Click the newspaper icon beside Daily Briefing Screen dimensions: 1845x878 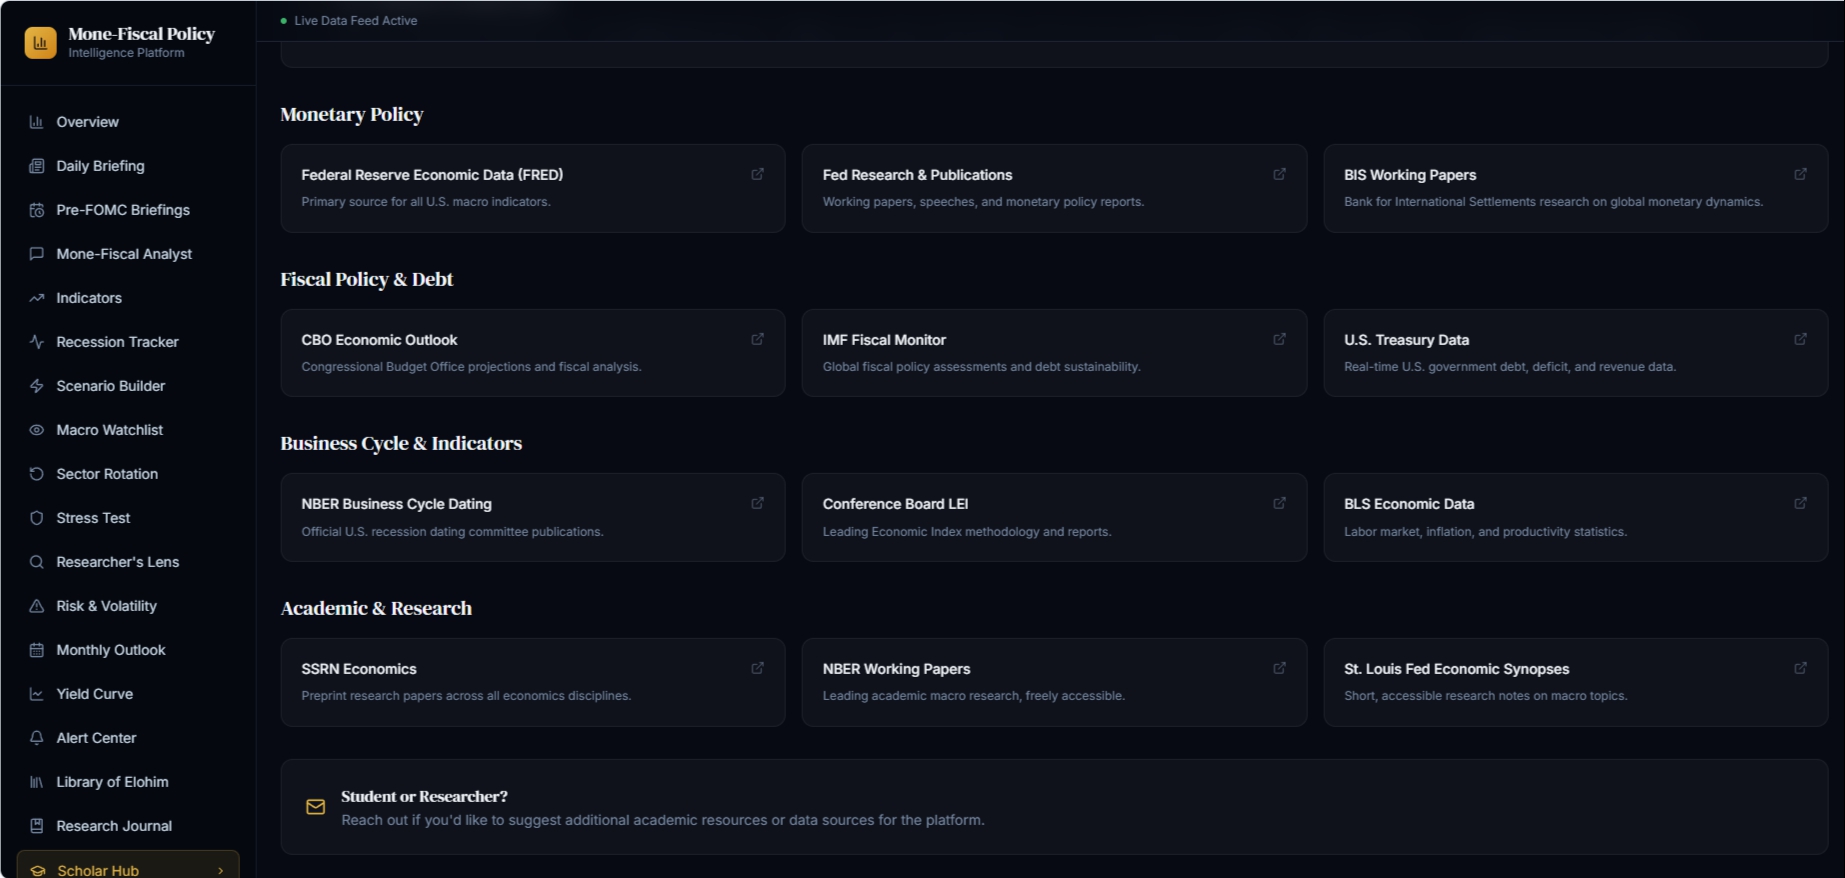click(x=37, y=166)
